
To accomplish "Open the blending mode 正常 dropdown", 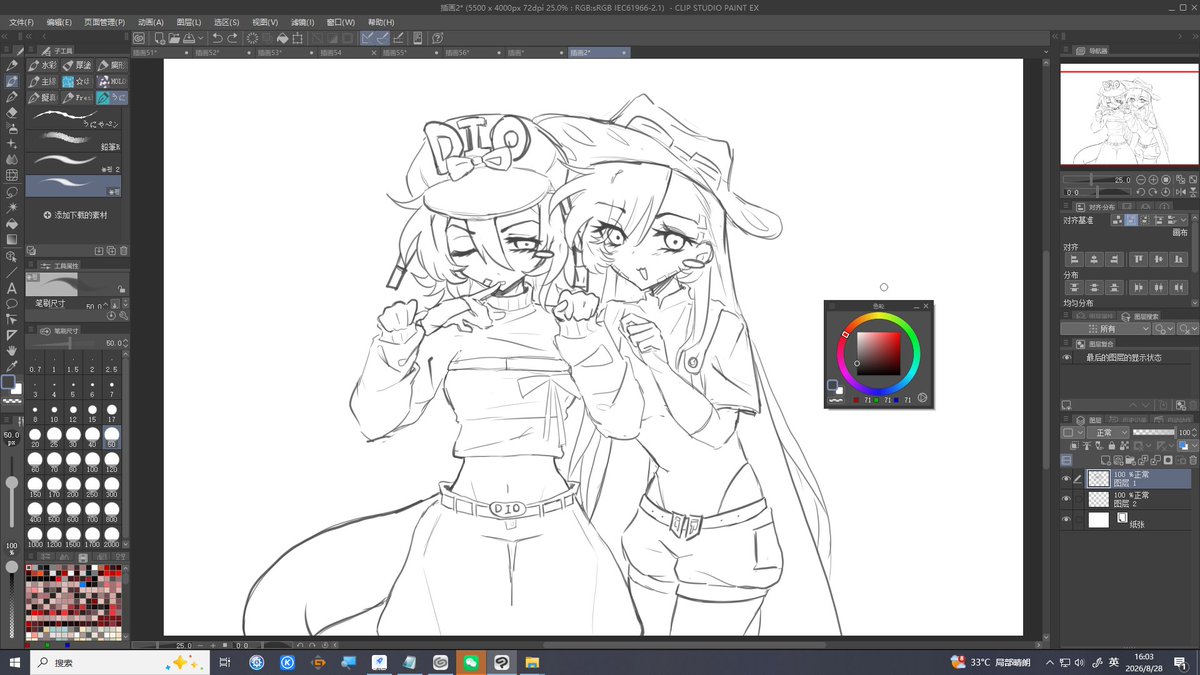I will tap(1106, 432).
